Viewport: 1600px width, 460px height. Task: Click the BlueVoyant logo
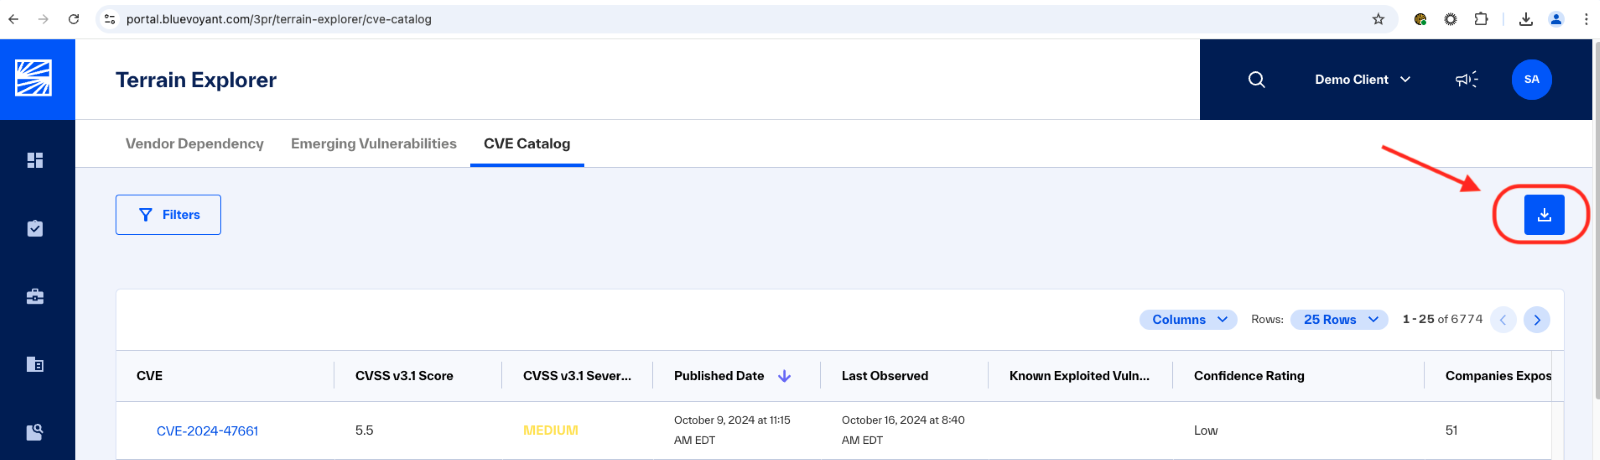click(x=33, y=78)
